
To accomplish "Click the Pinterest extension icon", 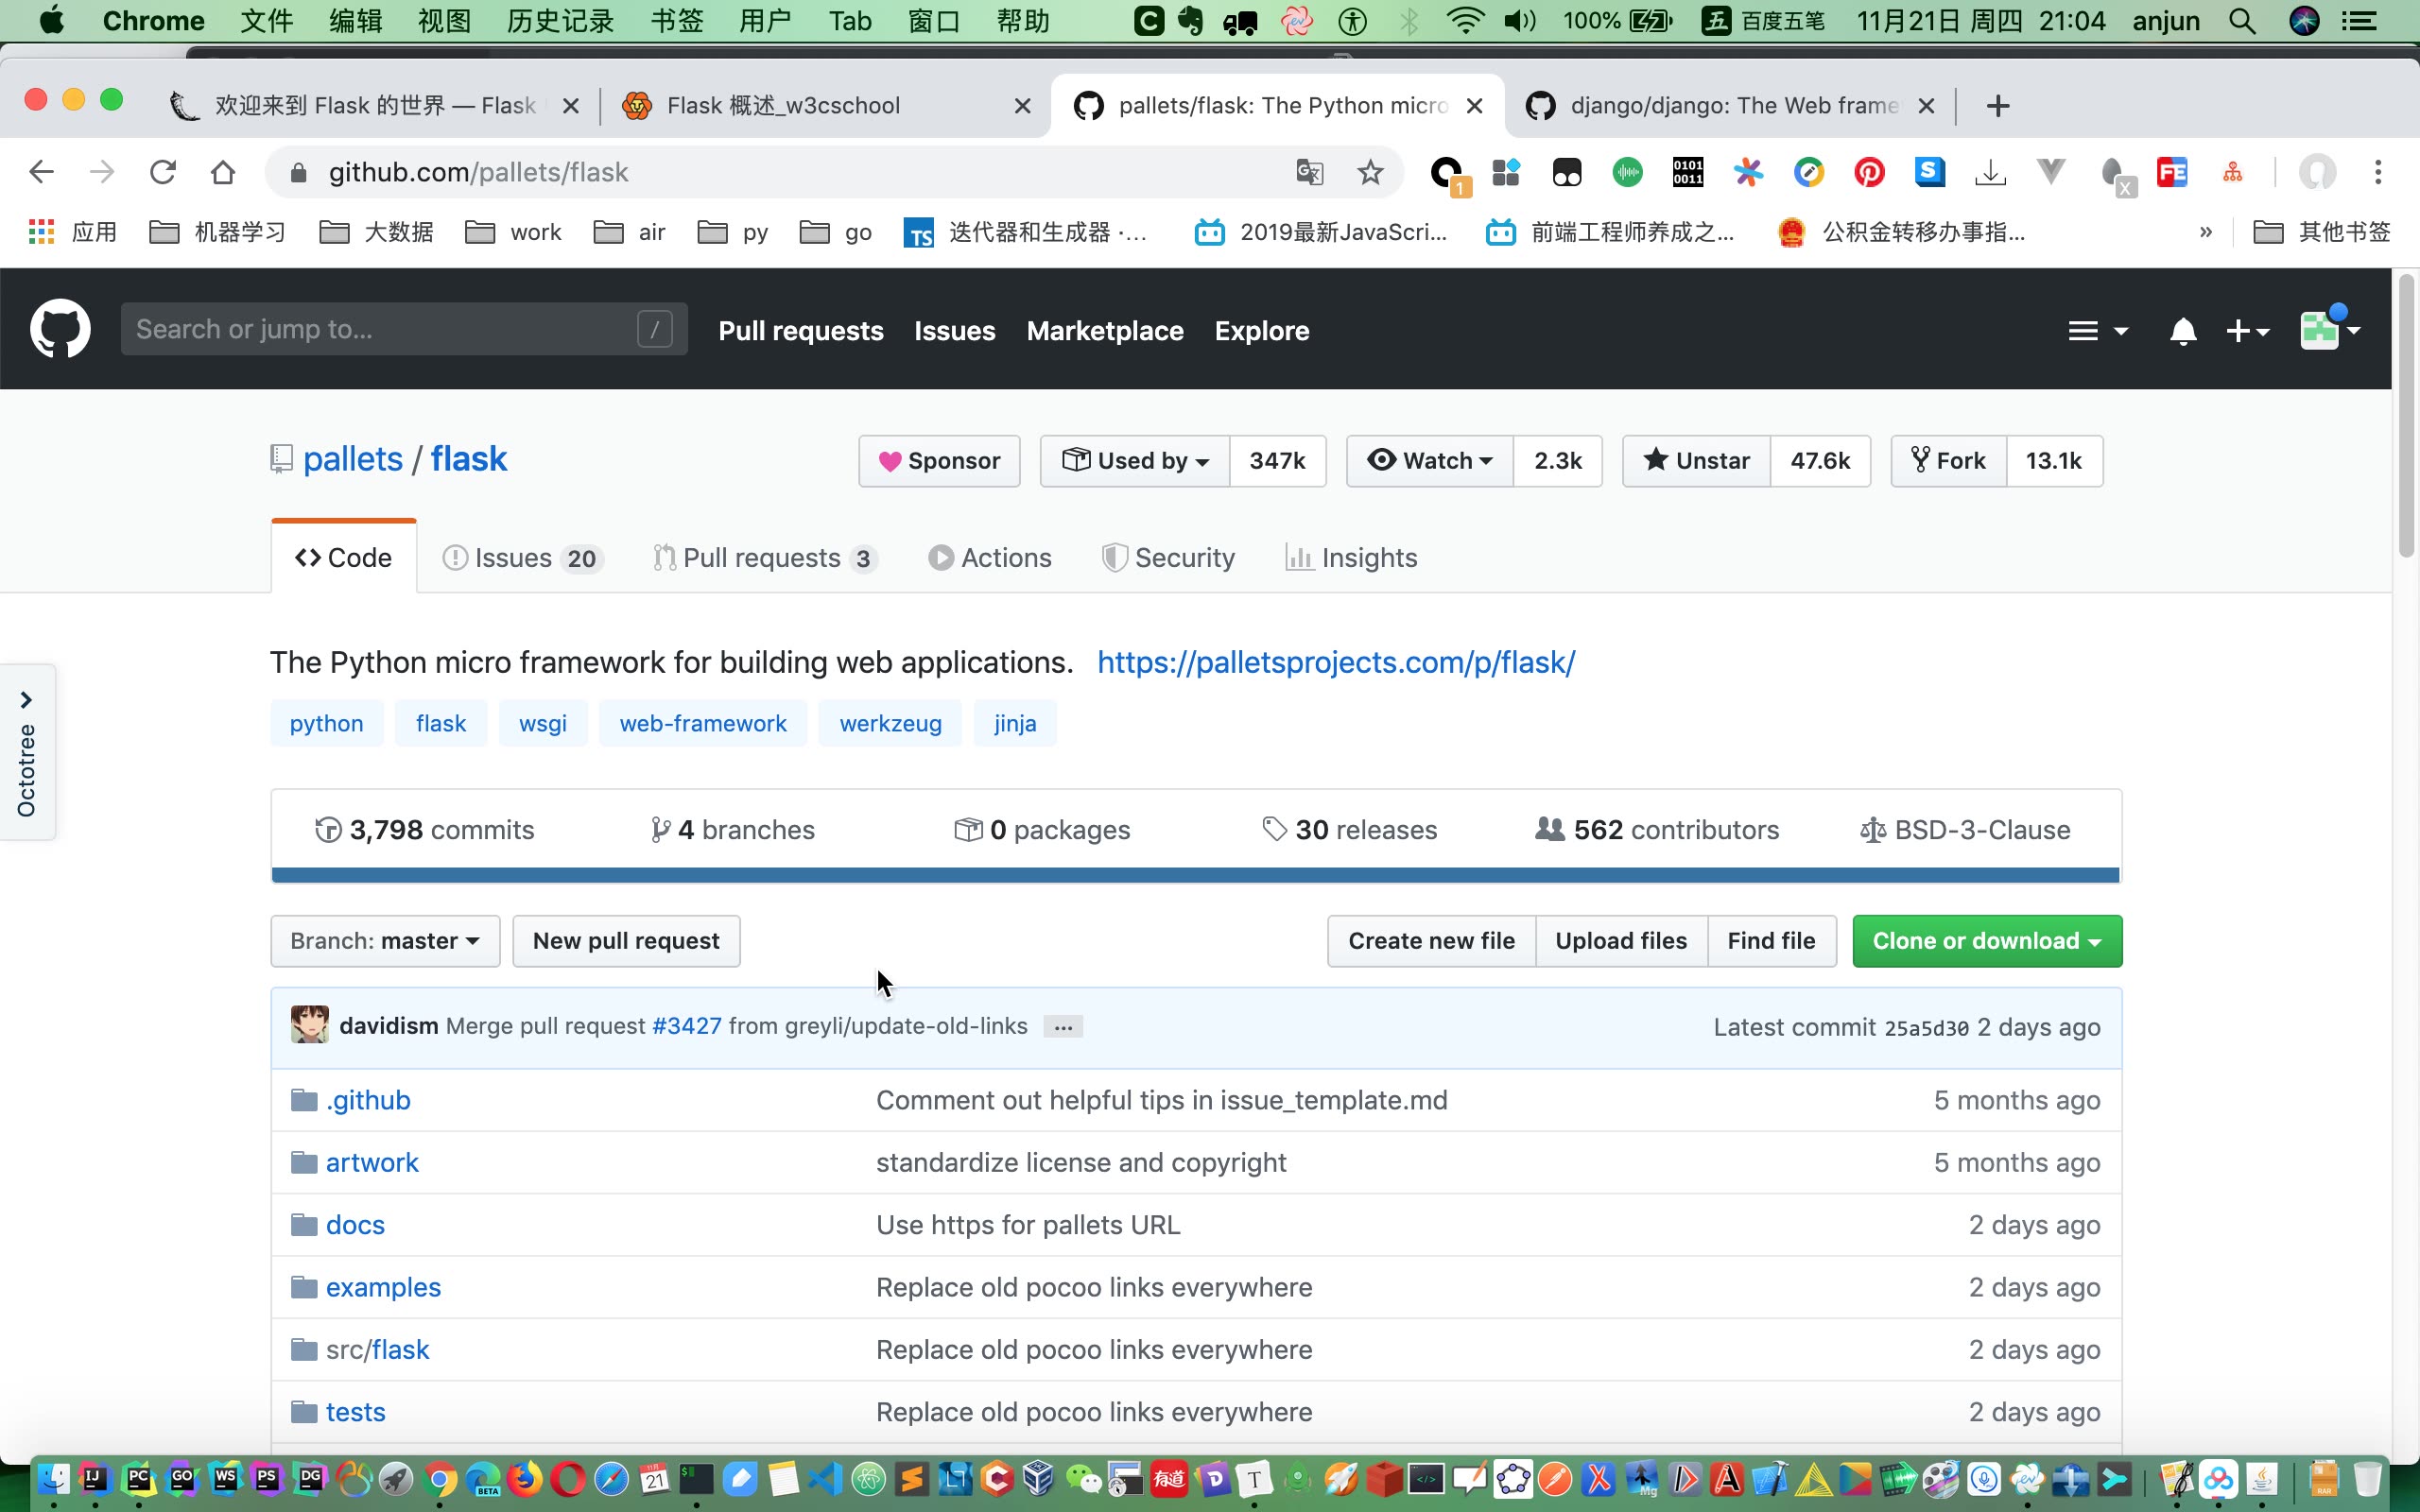I will (1868, 172).
